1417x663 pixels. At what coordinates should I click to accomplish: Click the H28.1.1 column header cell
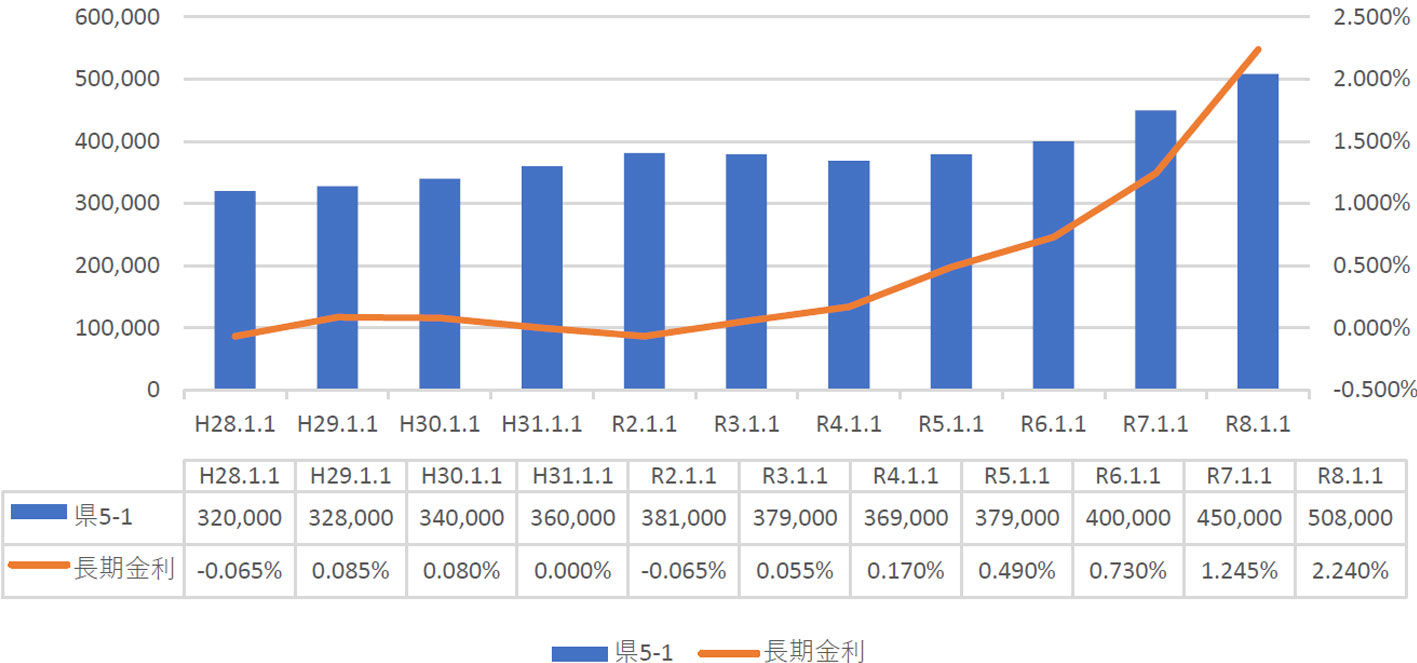tap(238, 476)
